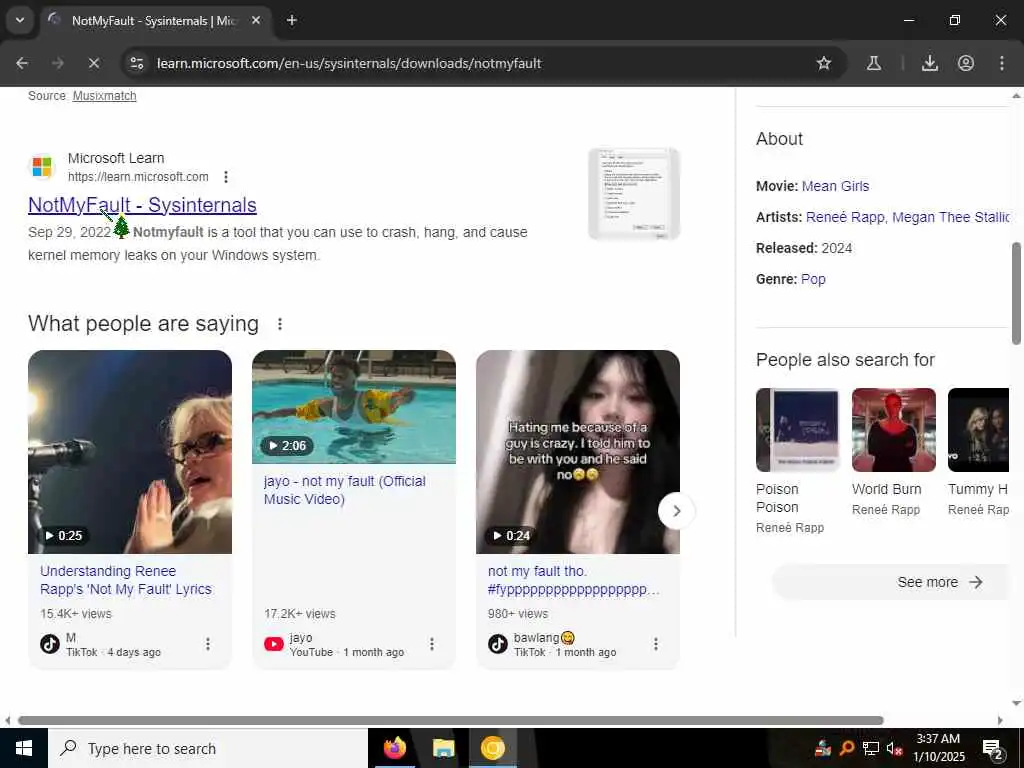
Task: Close the NotMyFault Sysinternals tab
Action: pos(256,20)
